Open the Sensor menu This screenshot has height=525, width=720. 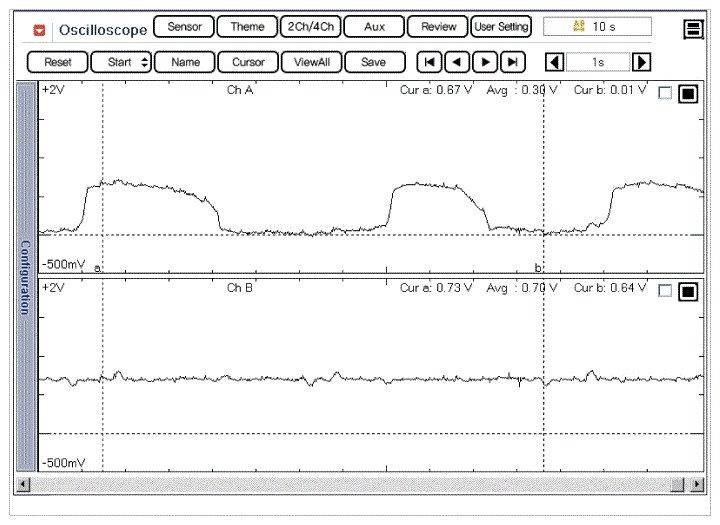pos(184,27)
